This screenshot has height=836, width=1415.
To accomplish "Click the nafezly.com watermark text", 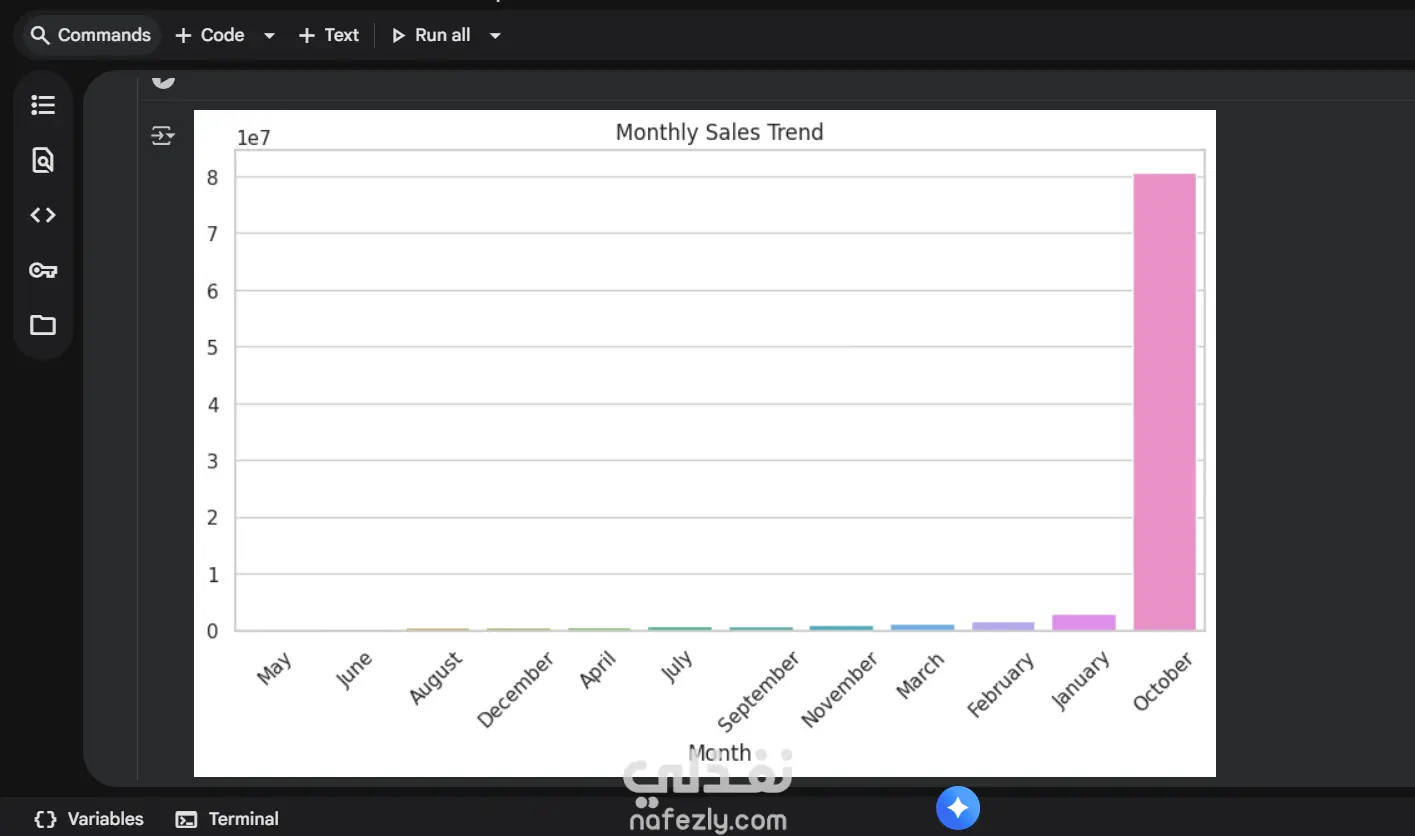I will pos(708,821).
